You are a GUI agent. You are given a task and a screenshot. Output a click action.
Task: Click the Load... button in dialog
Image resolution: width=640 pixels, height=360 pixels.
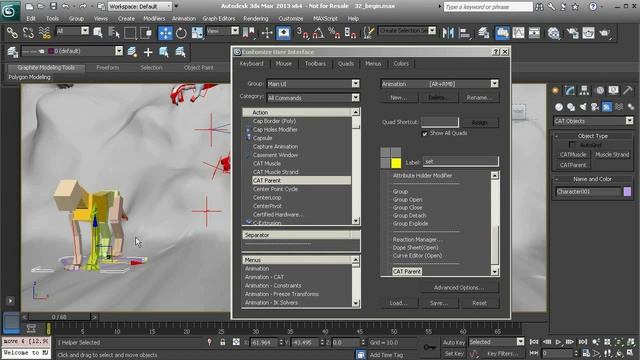(x=398, y=303)
